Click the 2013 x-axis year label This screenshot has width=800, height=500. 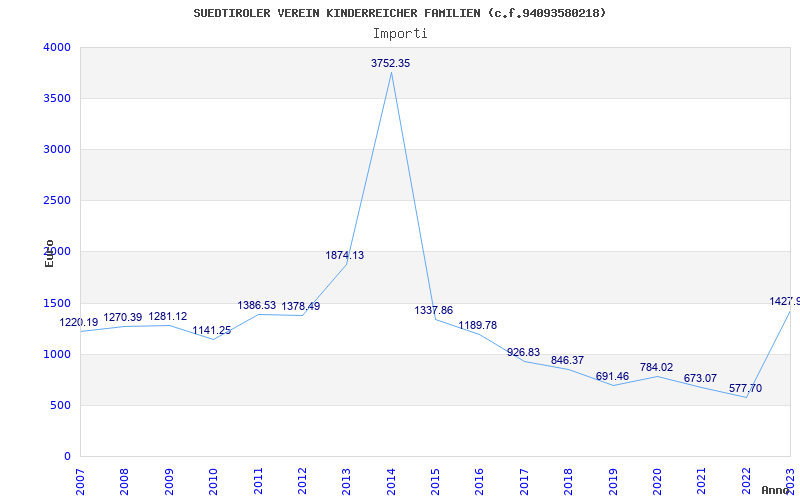[346, 481]
